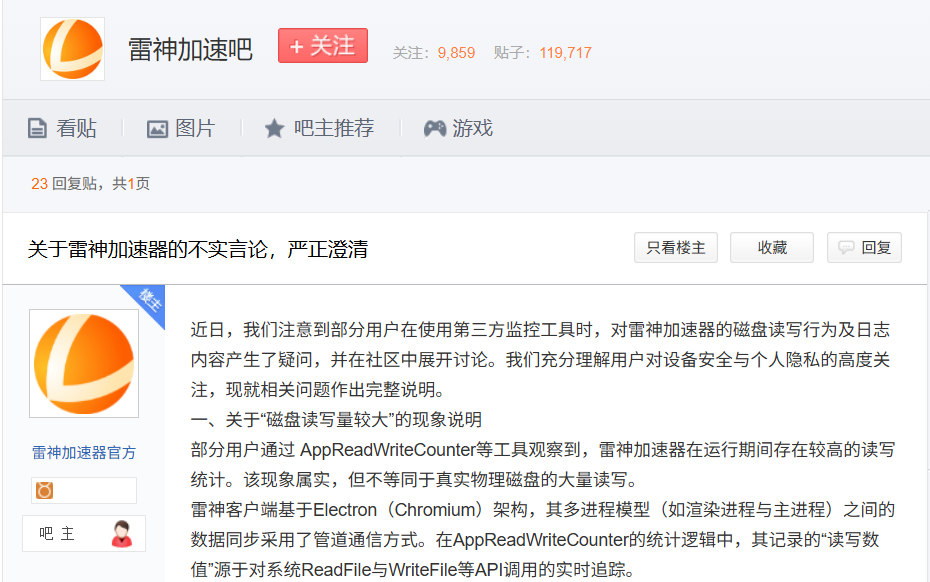Open the 雷神加速吧 forum name link

click(x=190, y=50)
